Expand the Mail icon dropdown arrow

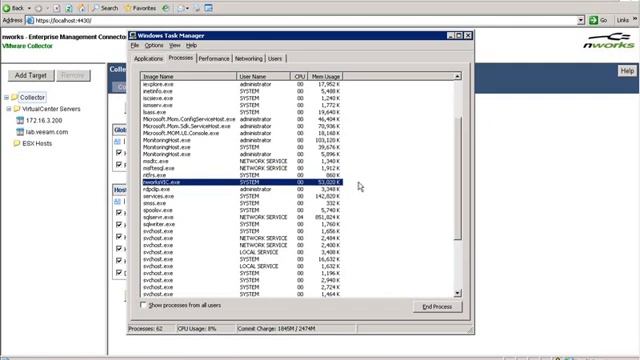point(187,8)
